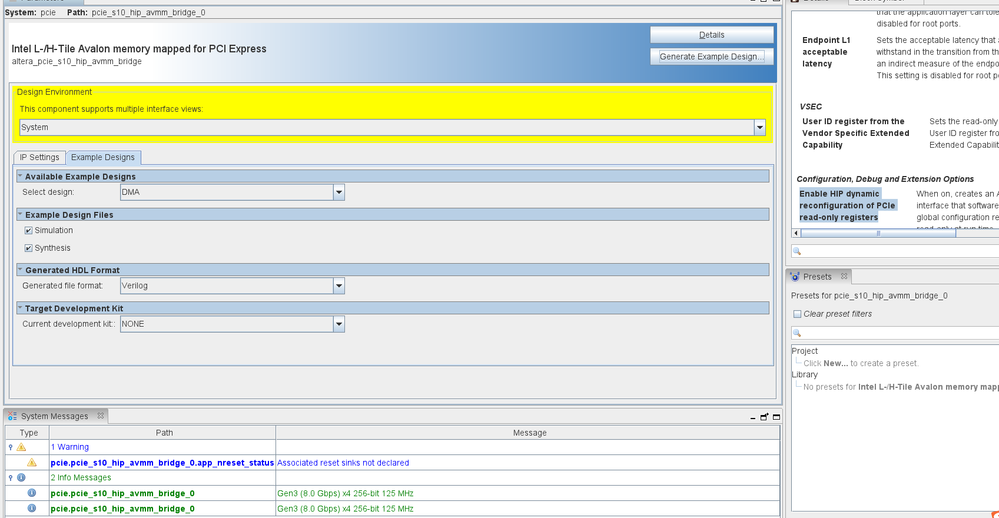Click the Details panel scroll left arrow
This screenshot has height=518, width=999.
click(796, 233)
